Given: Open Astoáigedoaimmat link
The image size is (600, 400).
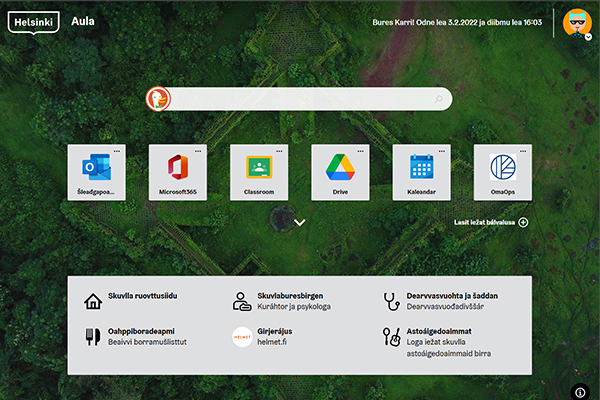Looking at the screenshot, I should click(439, 331).
